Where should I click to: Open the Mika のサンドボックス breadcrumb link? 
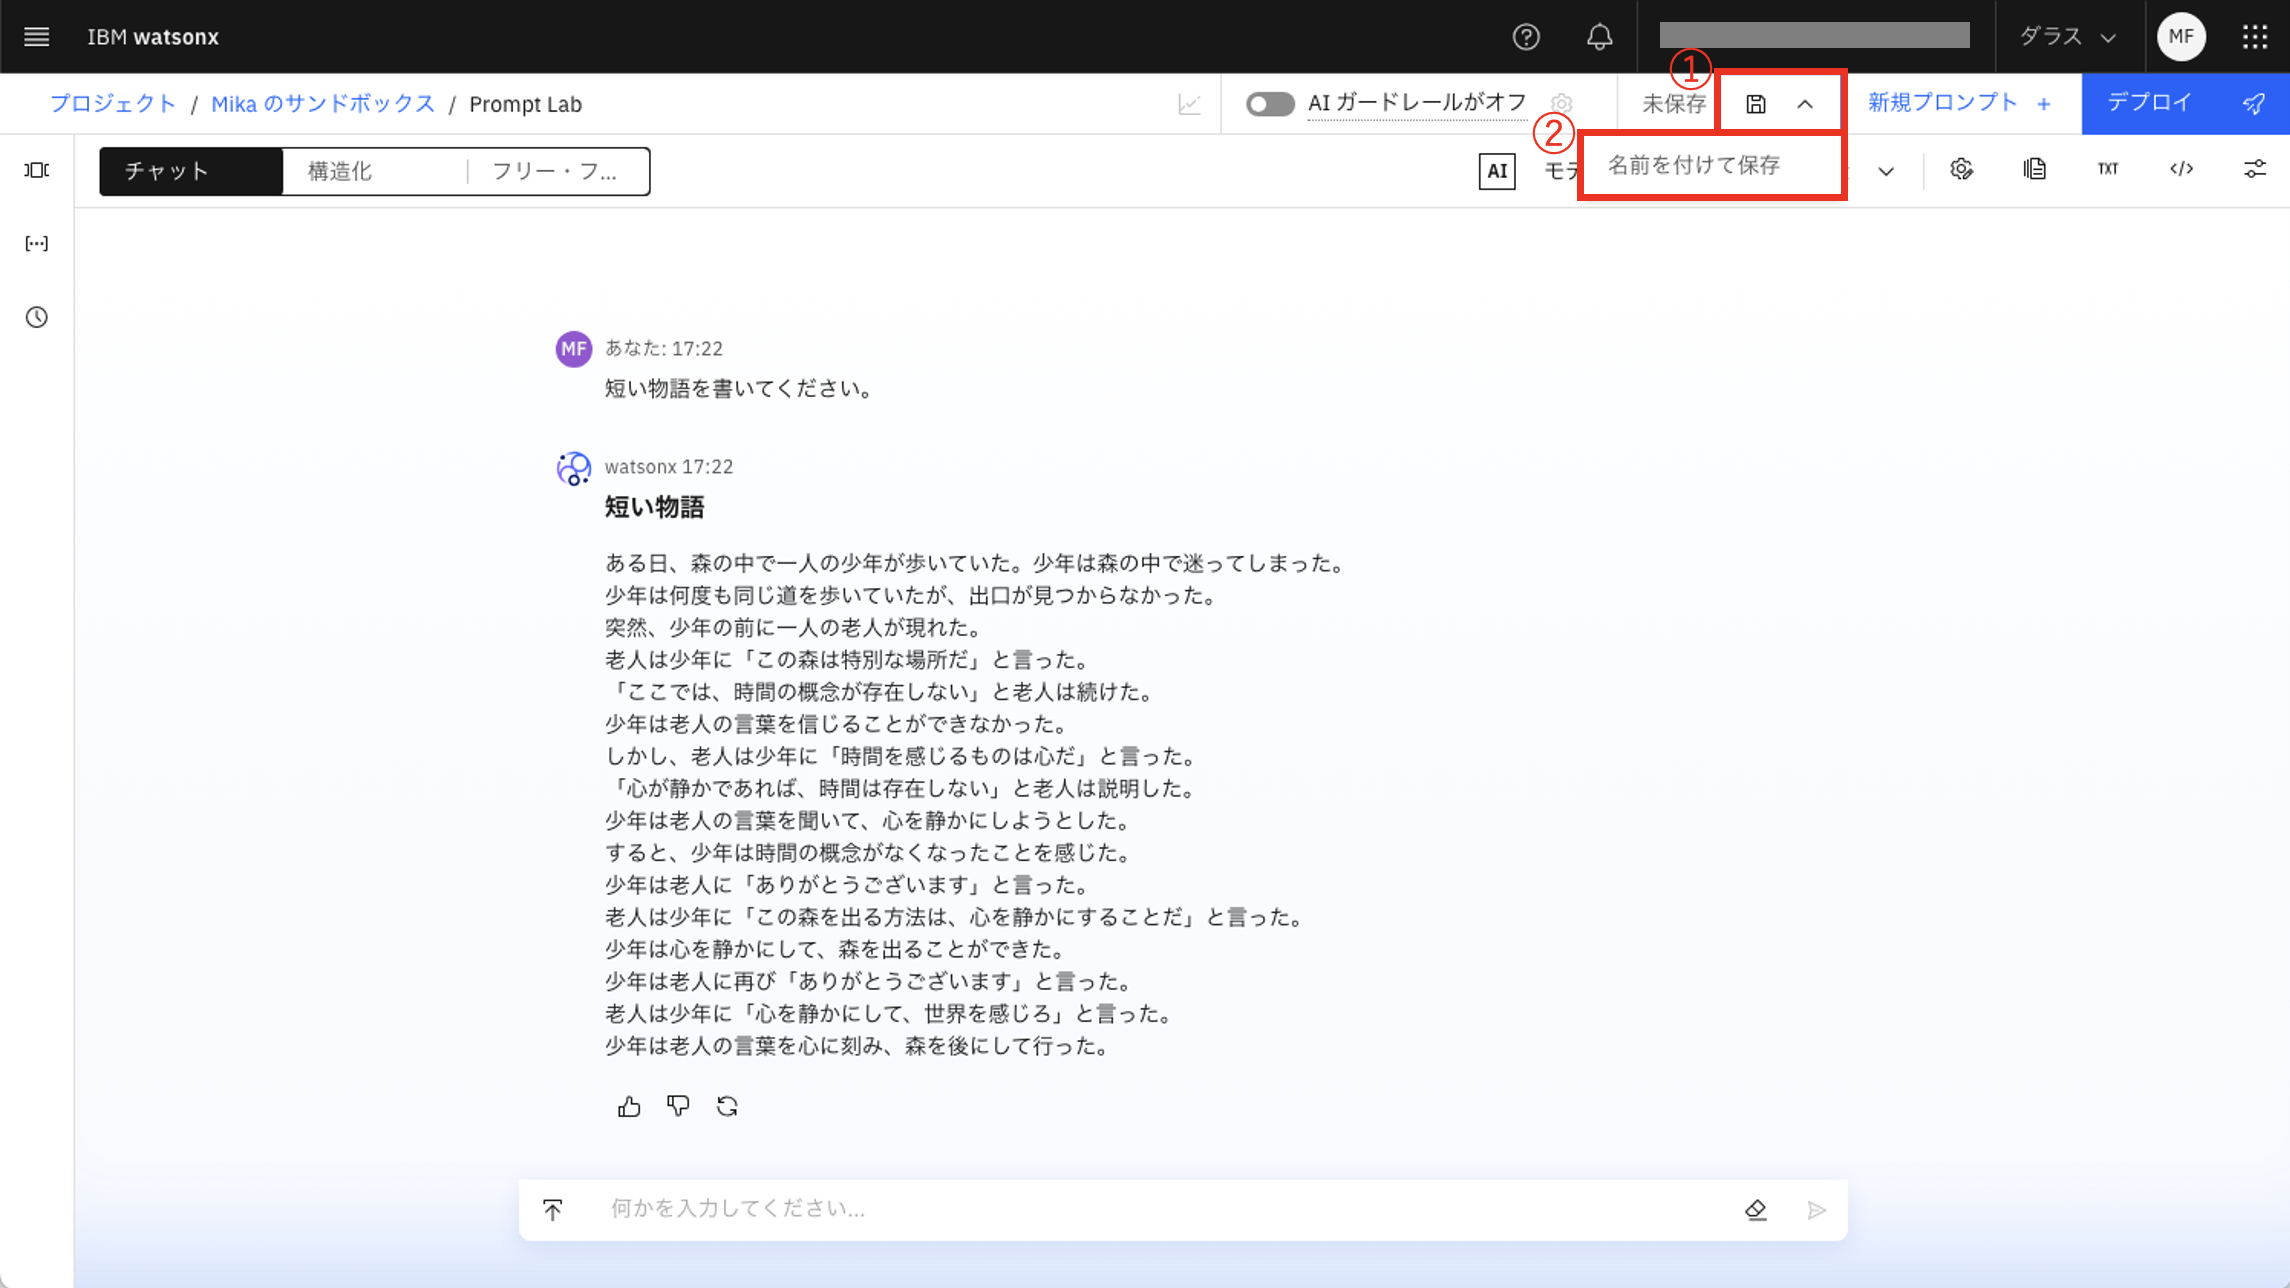coord(323,104)
